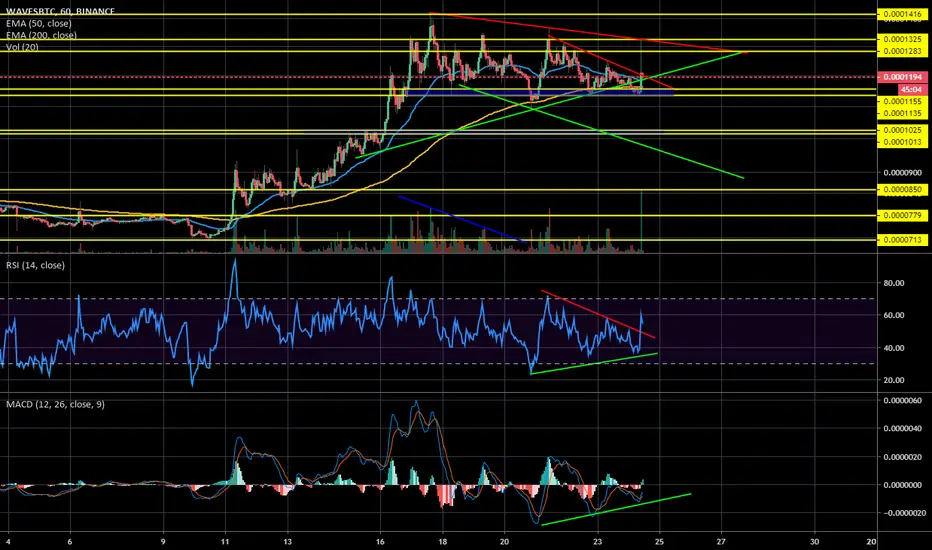Click the 0.0001325 price level label
This screenshot has height=550, width=932.
[902, 39]
